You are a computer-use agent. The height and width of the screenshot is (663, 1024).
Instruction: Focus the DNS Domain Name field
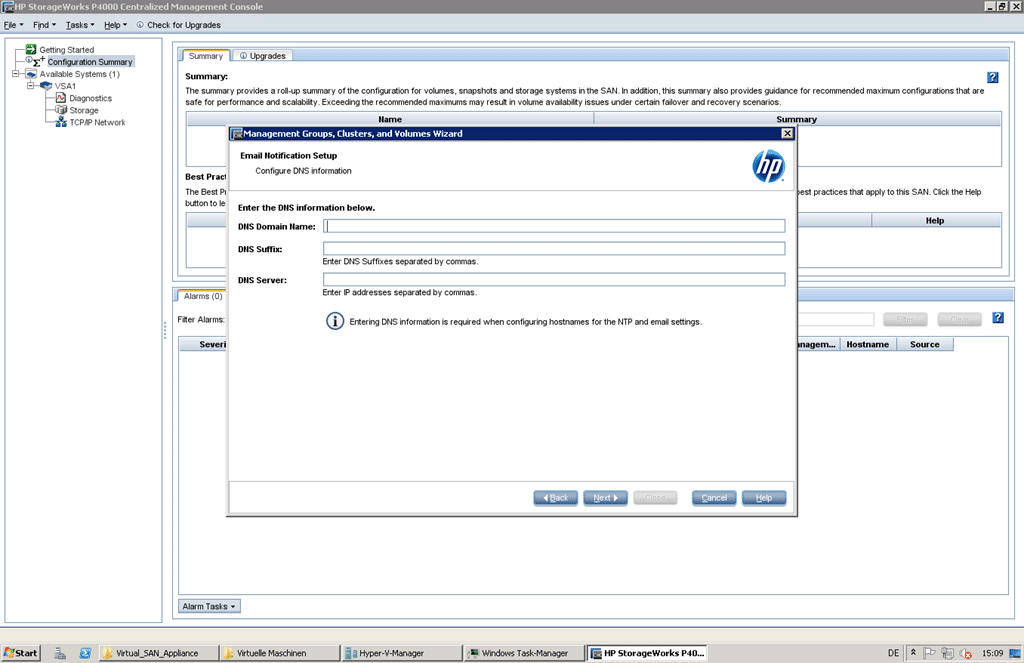point(554,226)
